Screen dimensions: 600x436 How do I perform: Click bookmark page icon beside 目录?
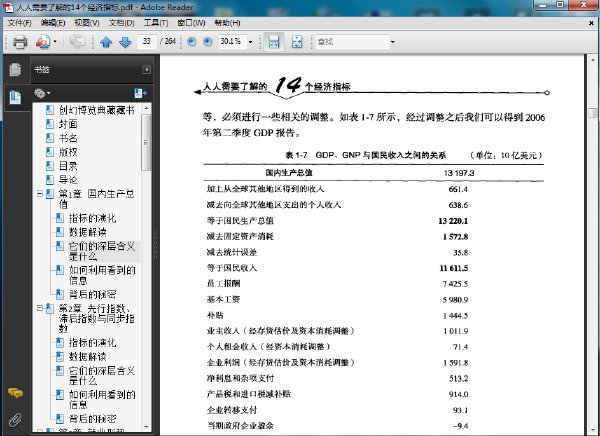[50, 166]
